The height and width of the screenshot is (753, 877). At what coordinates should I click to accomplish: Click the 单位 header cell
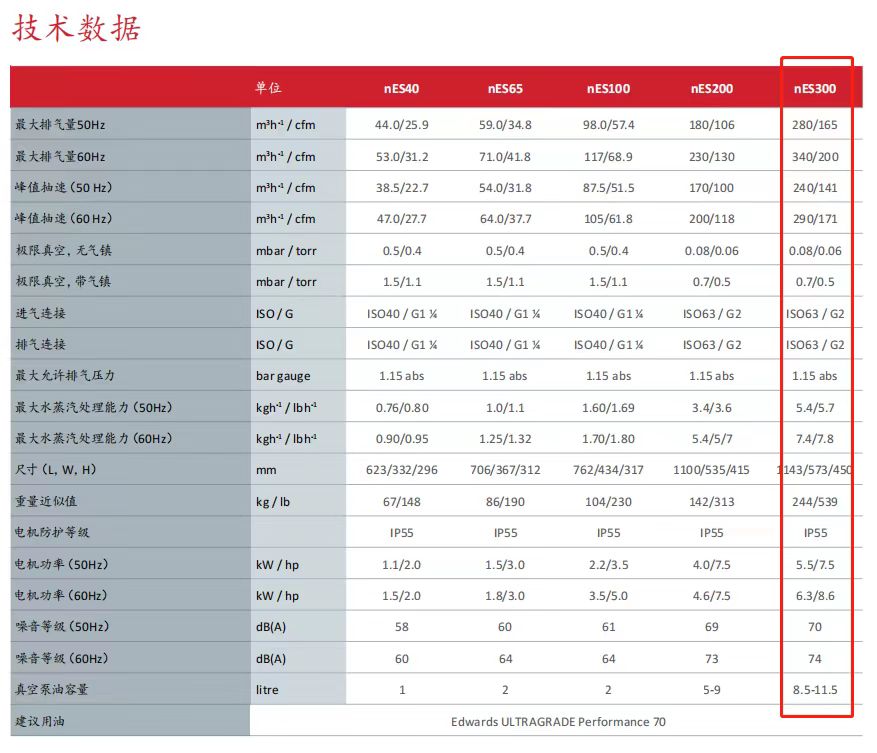[x=268, y=88]
